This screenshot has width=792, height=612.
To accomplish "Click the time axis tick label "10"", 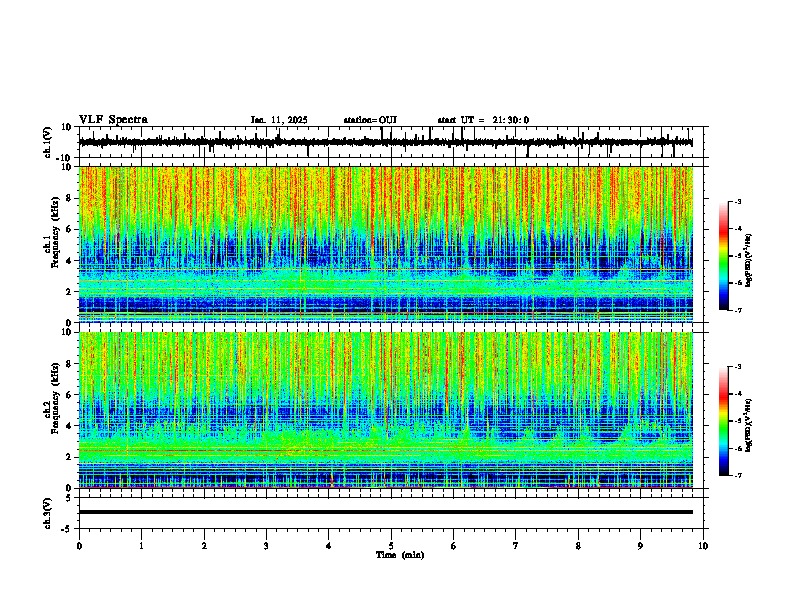I will pos(703,546).
